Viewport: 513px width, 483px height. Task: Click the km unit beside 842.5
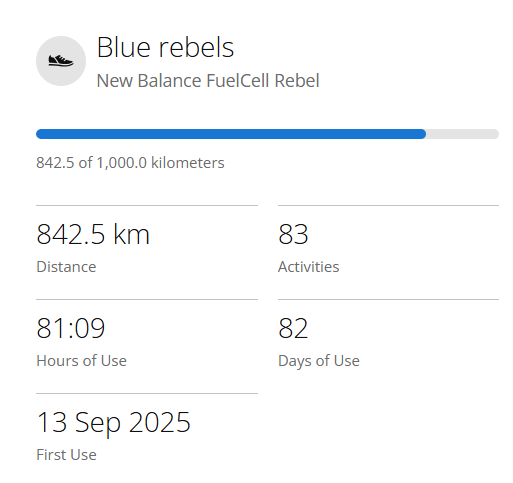[132, 234]
